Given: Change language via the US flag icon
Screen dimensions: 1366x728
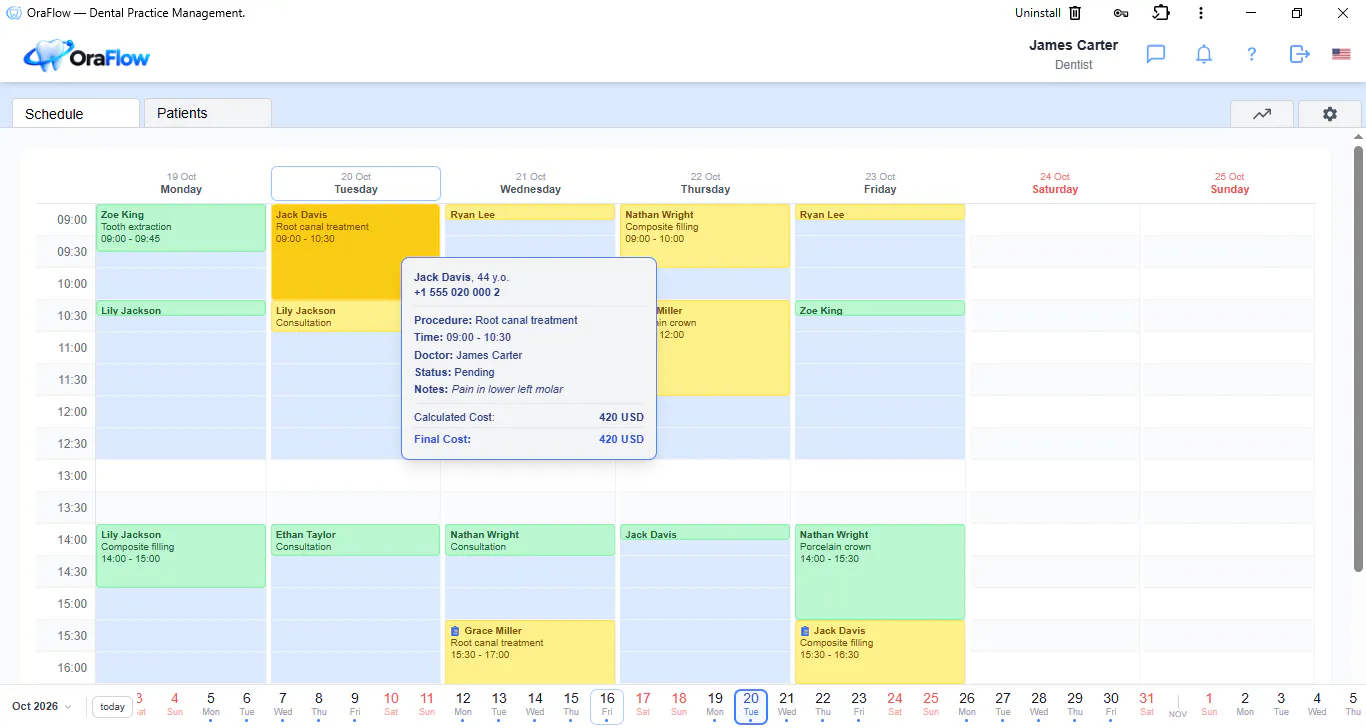Looking at the screenshot, I should click(x=1341, y=54).
